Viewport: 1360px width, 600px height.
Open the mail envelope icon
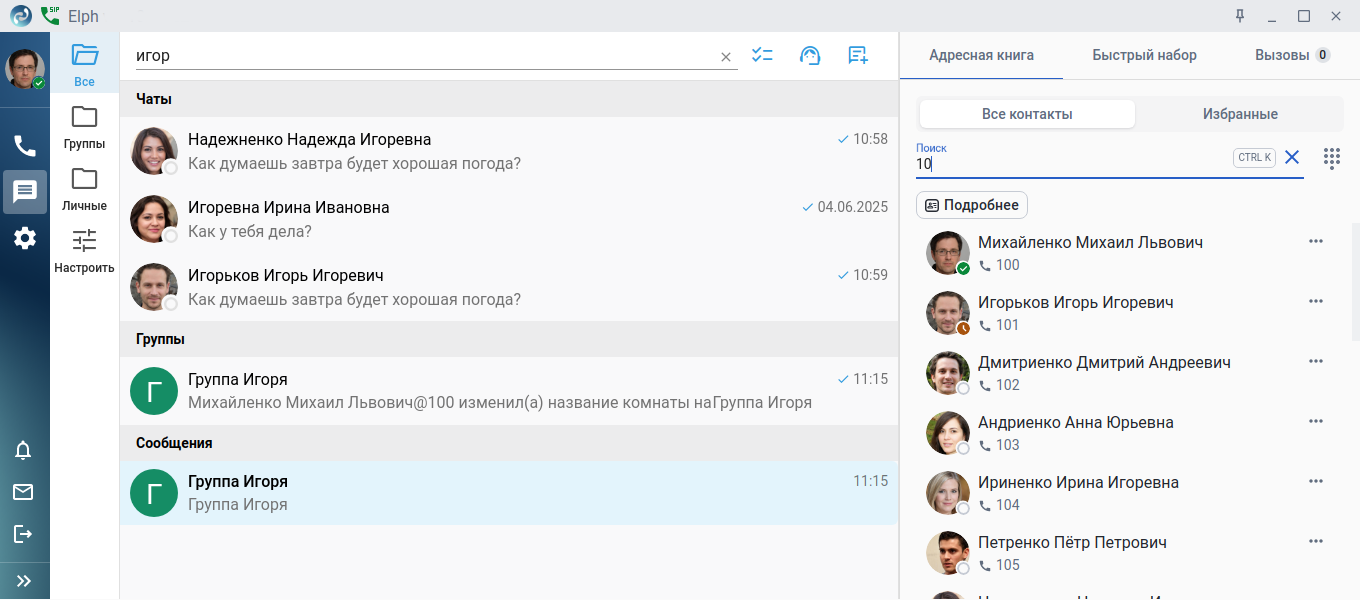pyautogui.click(x=23, y=492)
